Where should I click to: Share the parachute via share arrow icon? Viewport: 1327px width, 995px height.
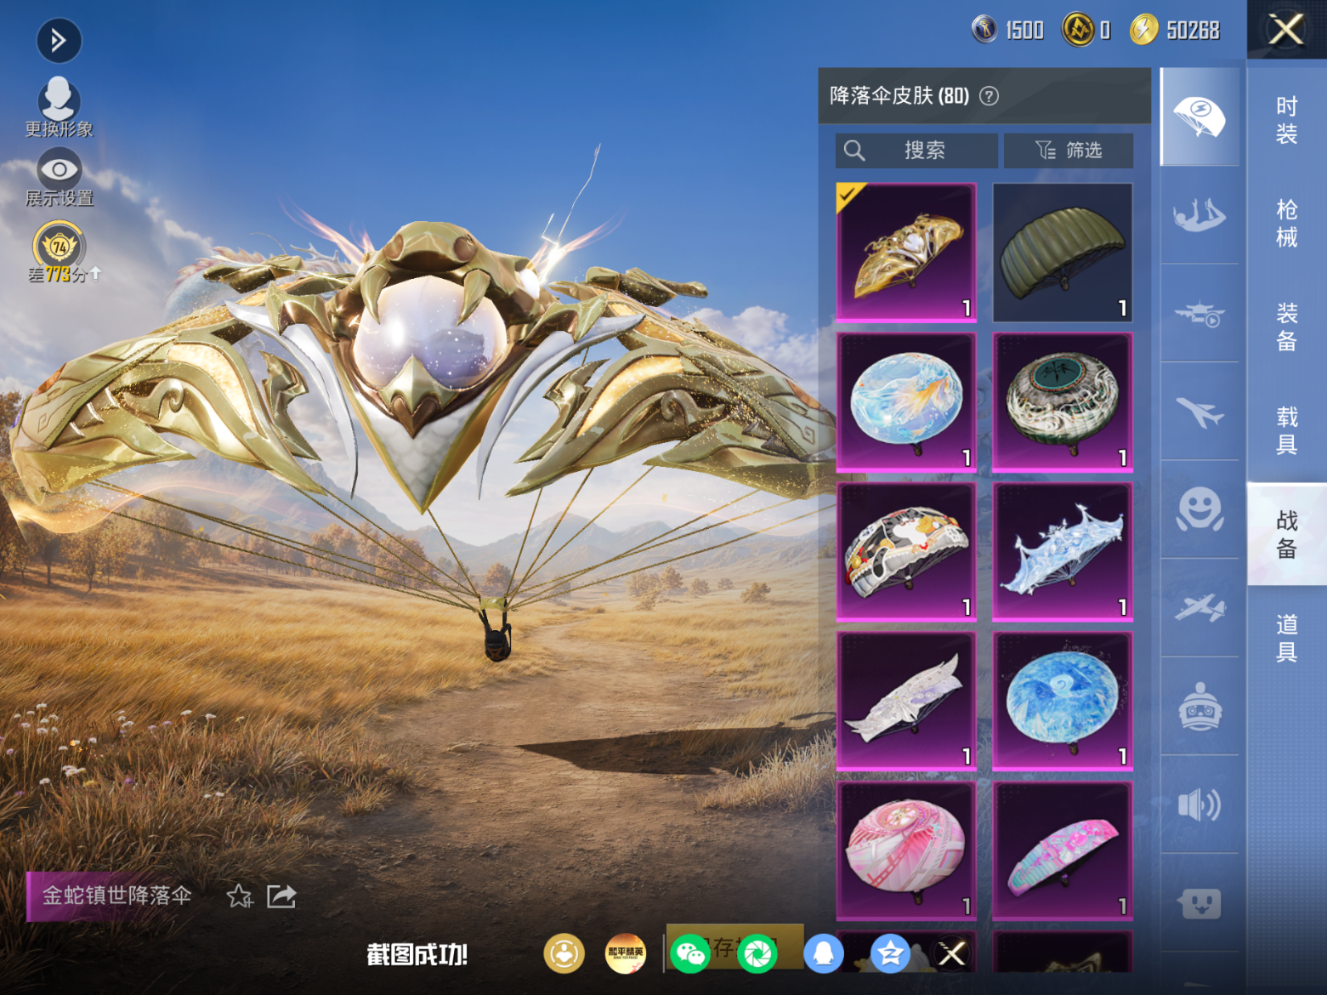coord(282,896)
